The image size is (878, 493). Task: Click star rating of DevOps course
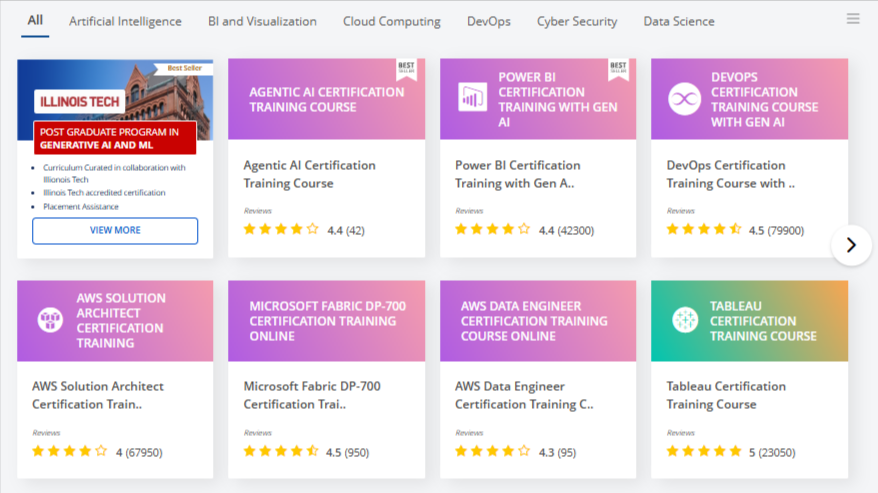pyautogui.click(x=704, y=229)
